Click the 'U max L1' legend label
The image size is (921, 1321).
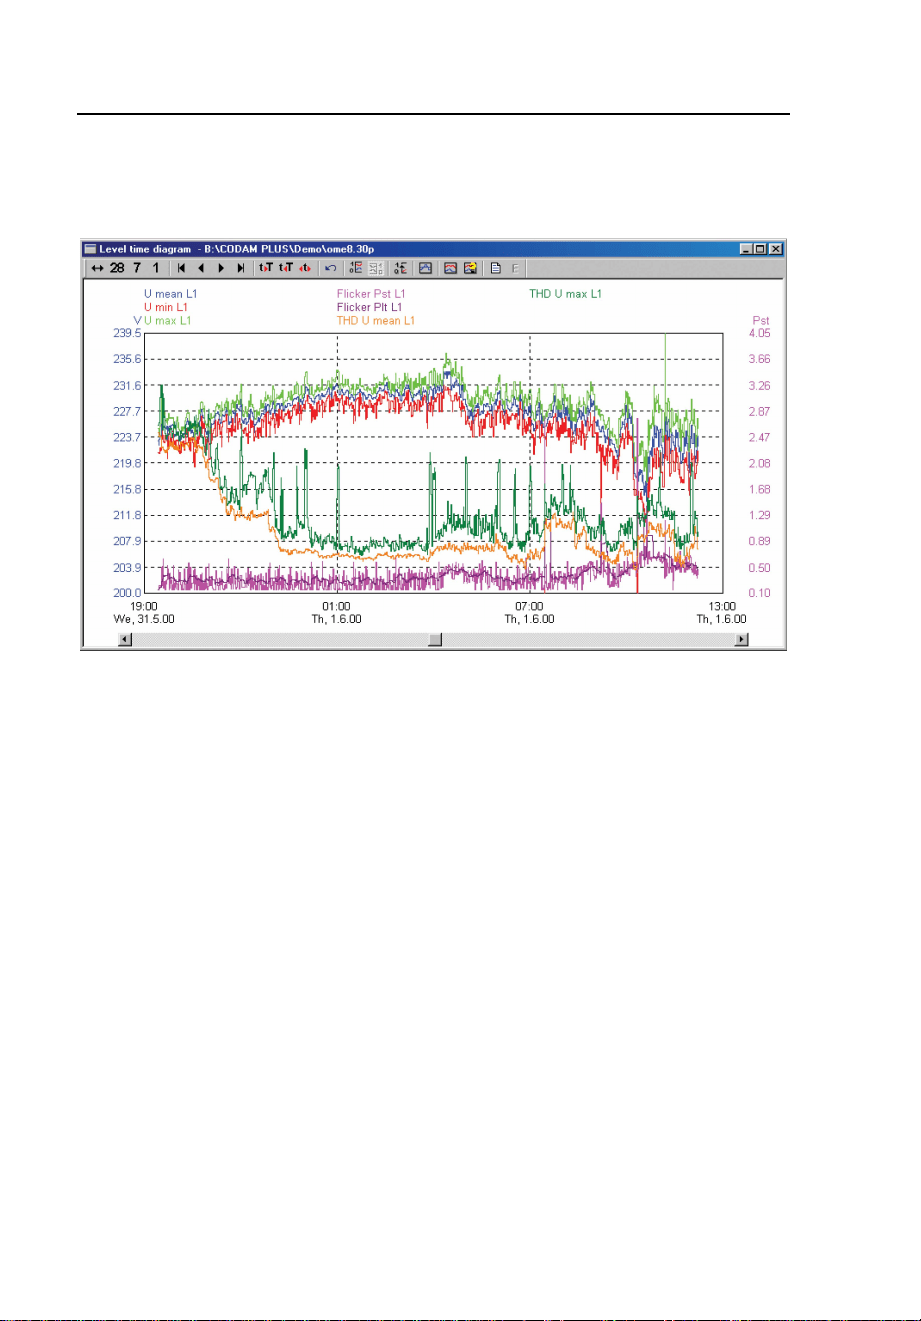tap(167, 320)
